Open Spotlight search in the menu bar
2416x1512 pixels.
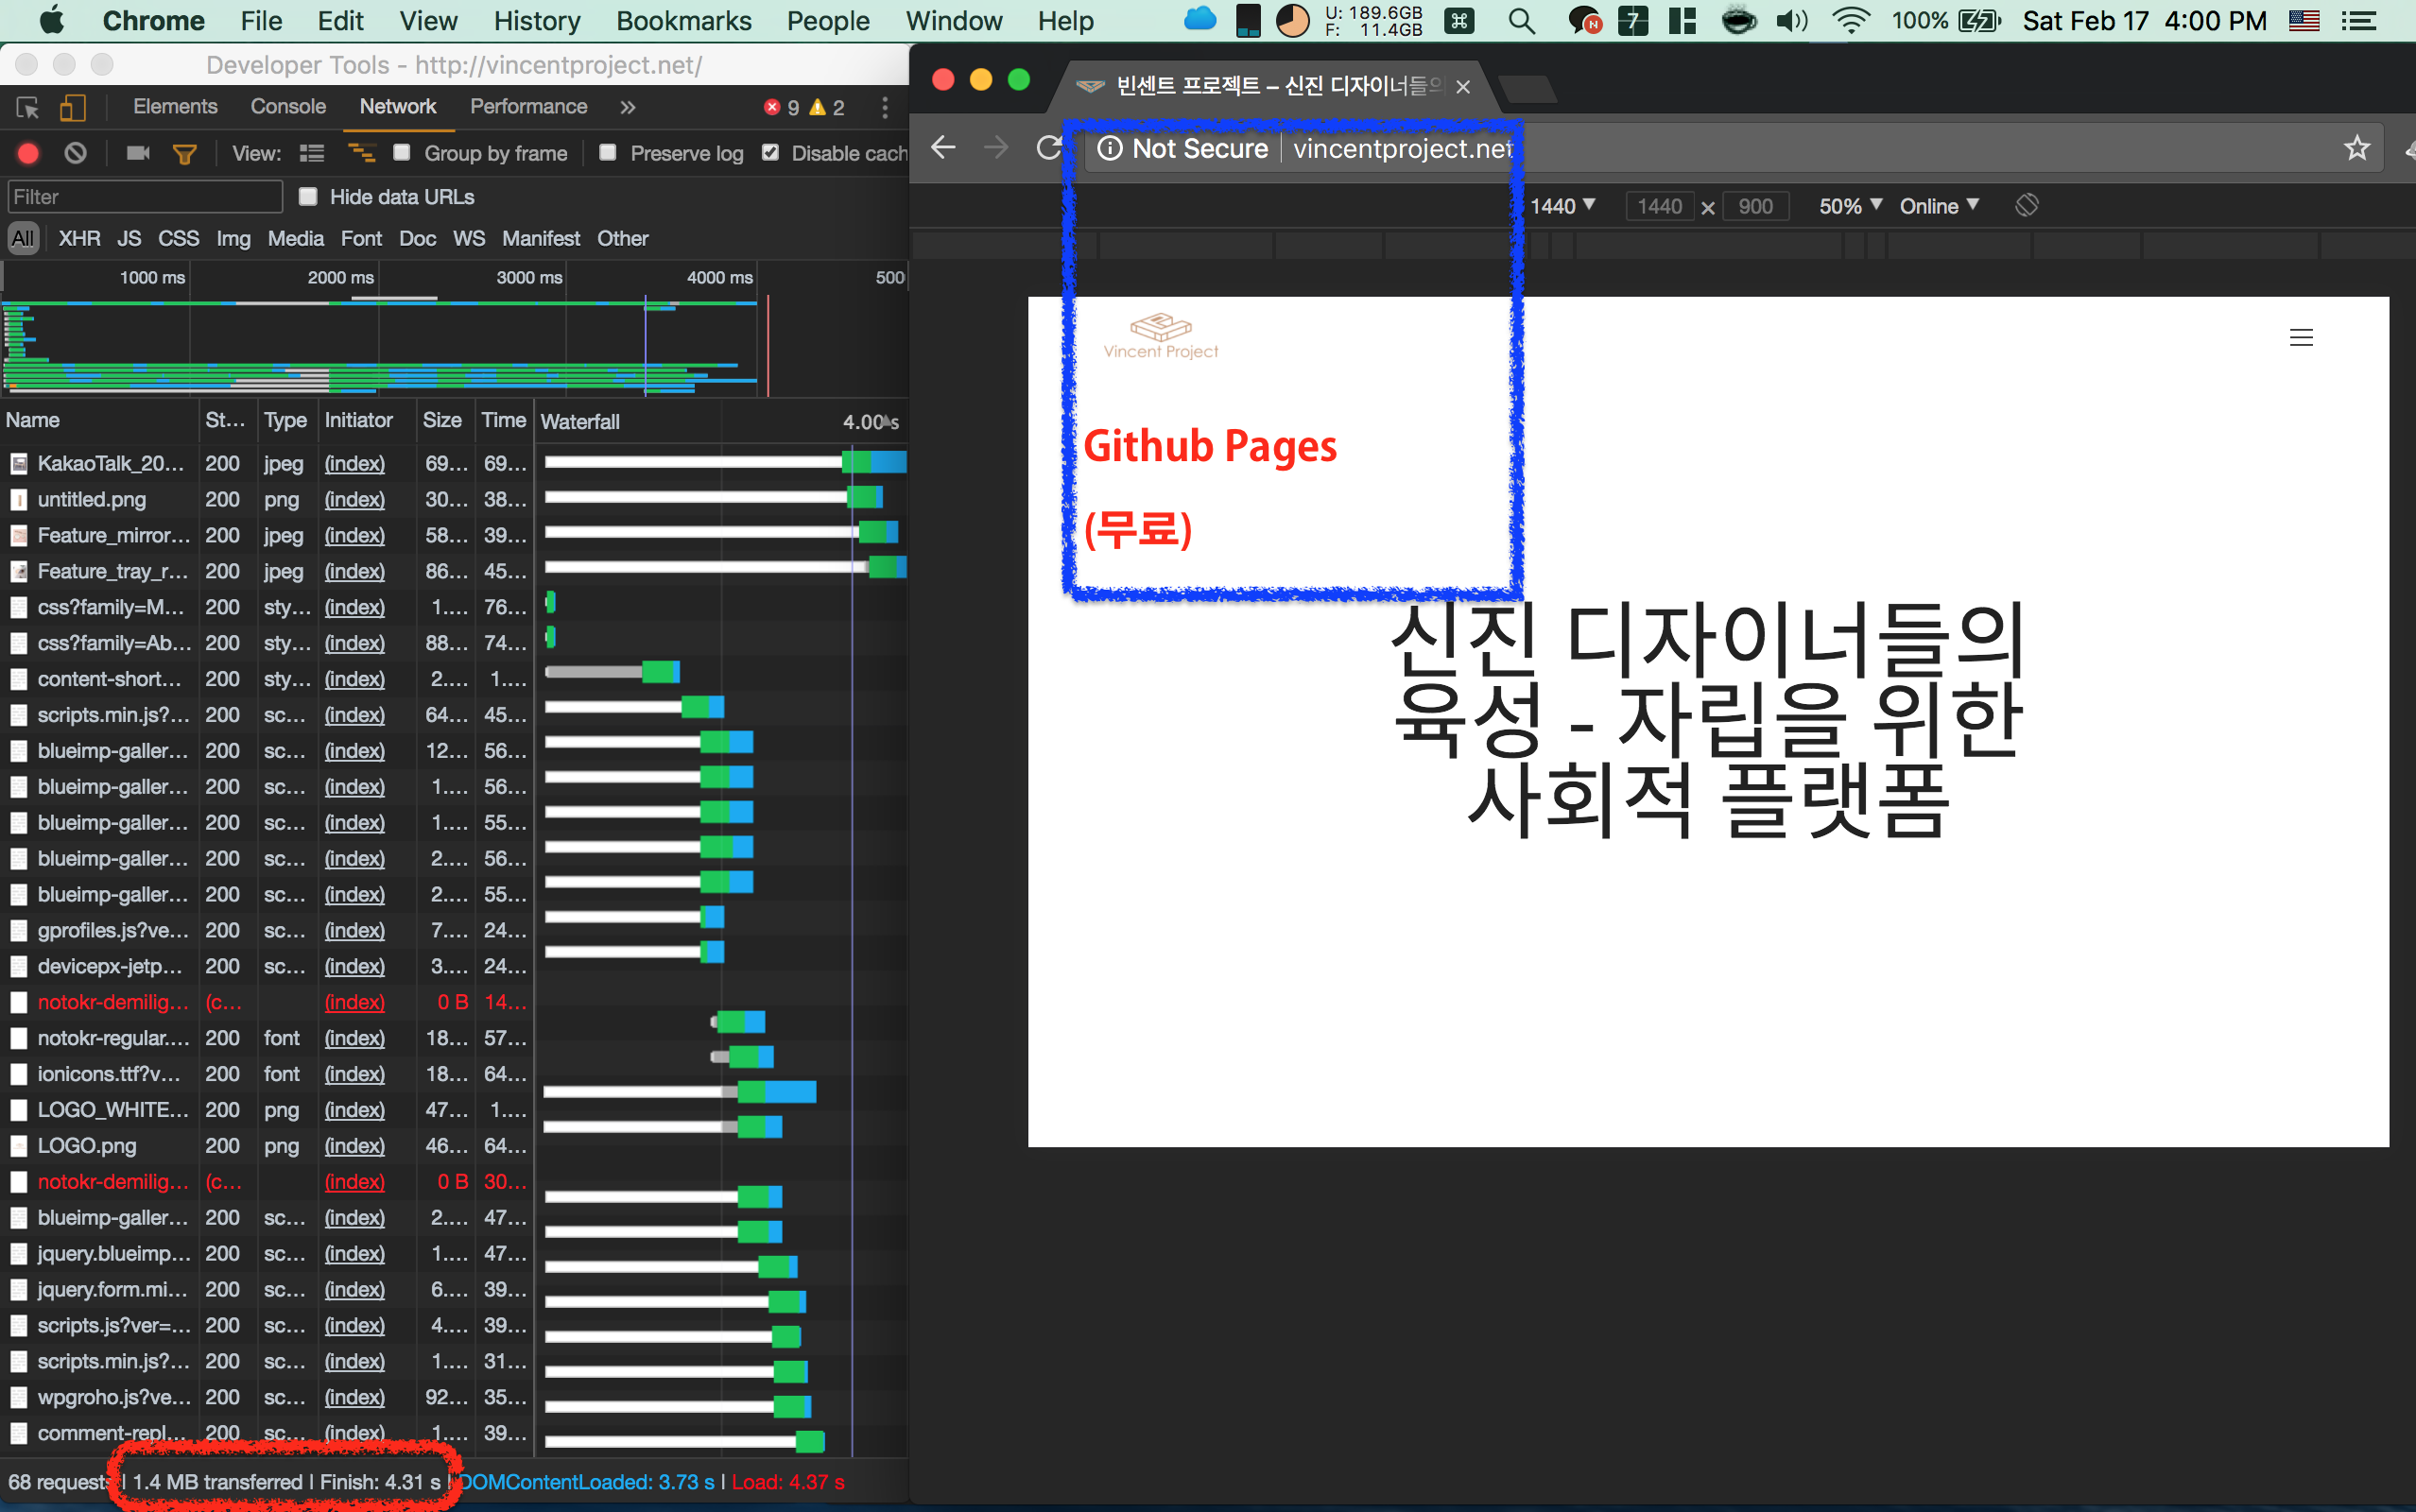click(1521, 20)
